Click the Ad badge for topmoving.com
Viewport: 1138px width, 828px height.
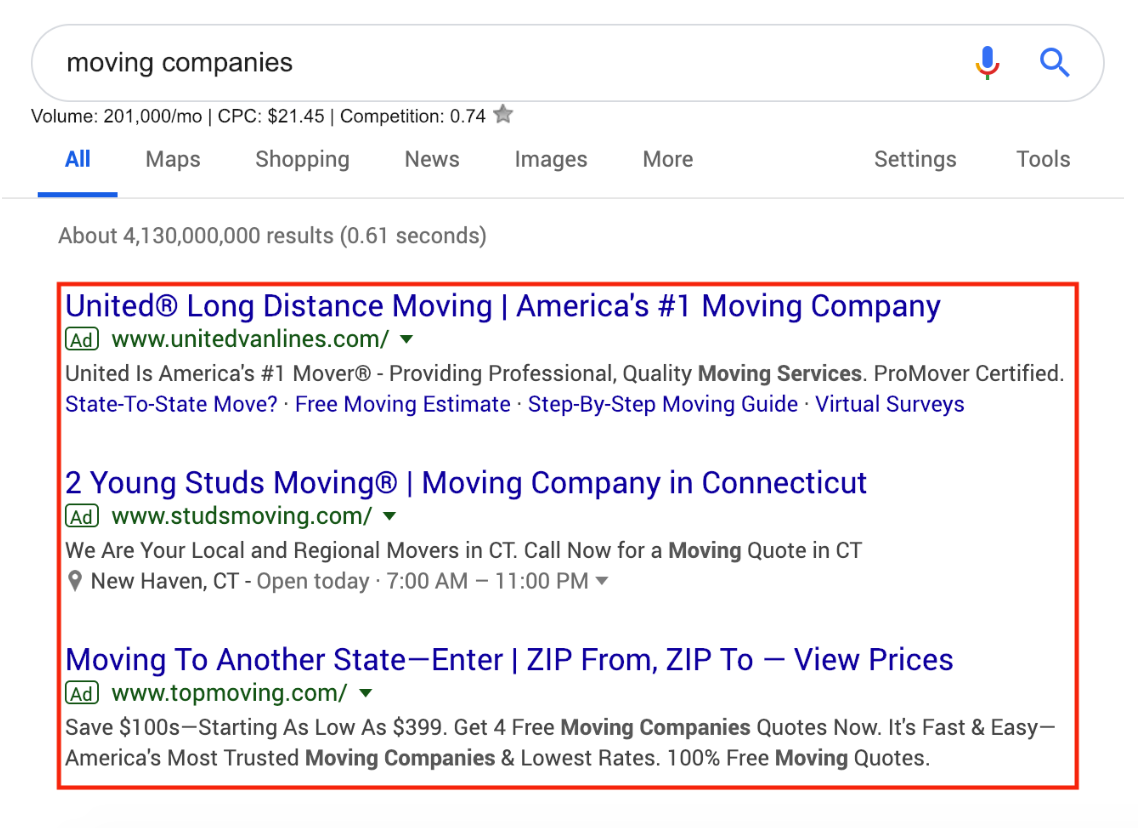82,694
